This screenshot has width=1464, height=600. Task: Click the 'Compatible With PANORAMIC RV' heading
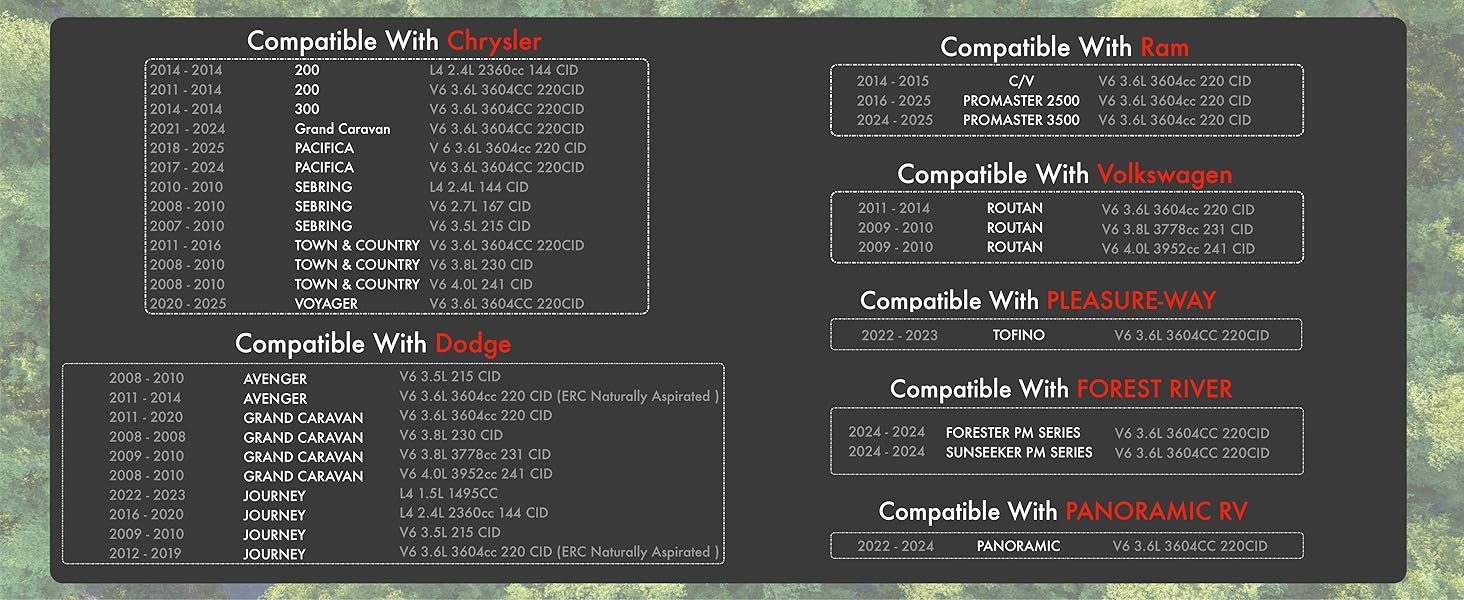tap(1063, 511)
